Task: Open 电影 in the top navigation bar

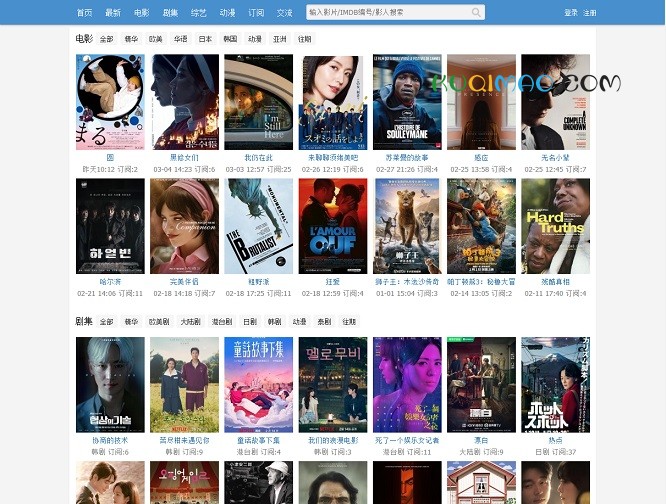Action: (x=141, y=13)
